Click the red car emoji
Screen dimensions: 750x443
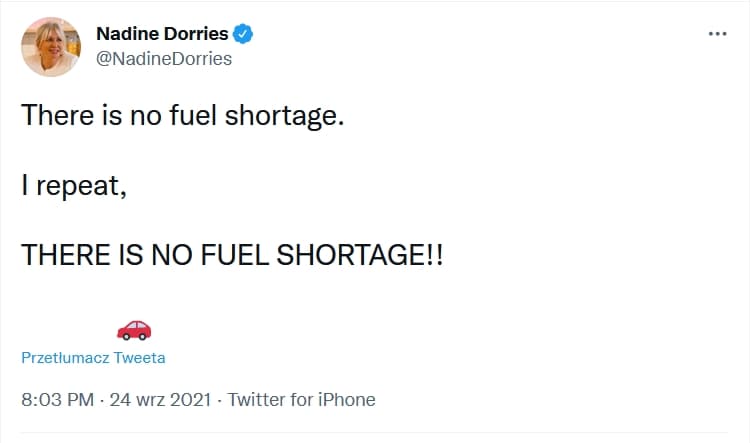coord(134,330)
